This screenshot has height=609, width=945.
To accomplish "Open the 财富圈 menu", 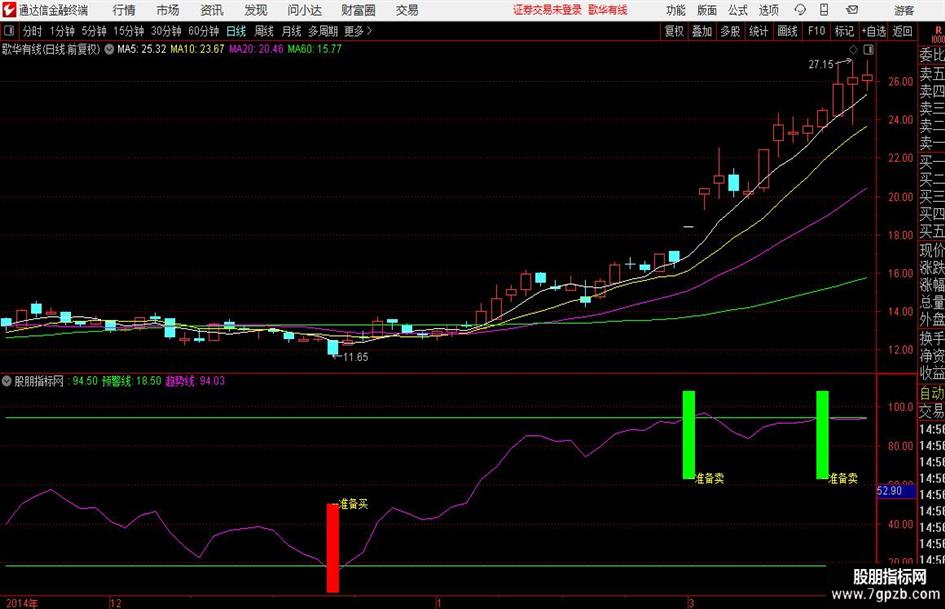I will (x=358, y=10).
